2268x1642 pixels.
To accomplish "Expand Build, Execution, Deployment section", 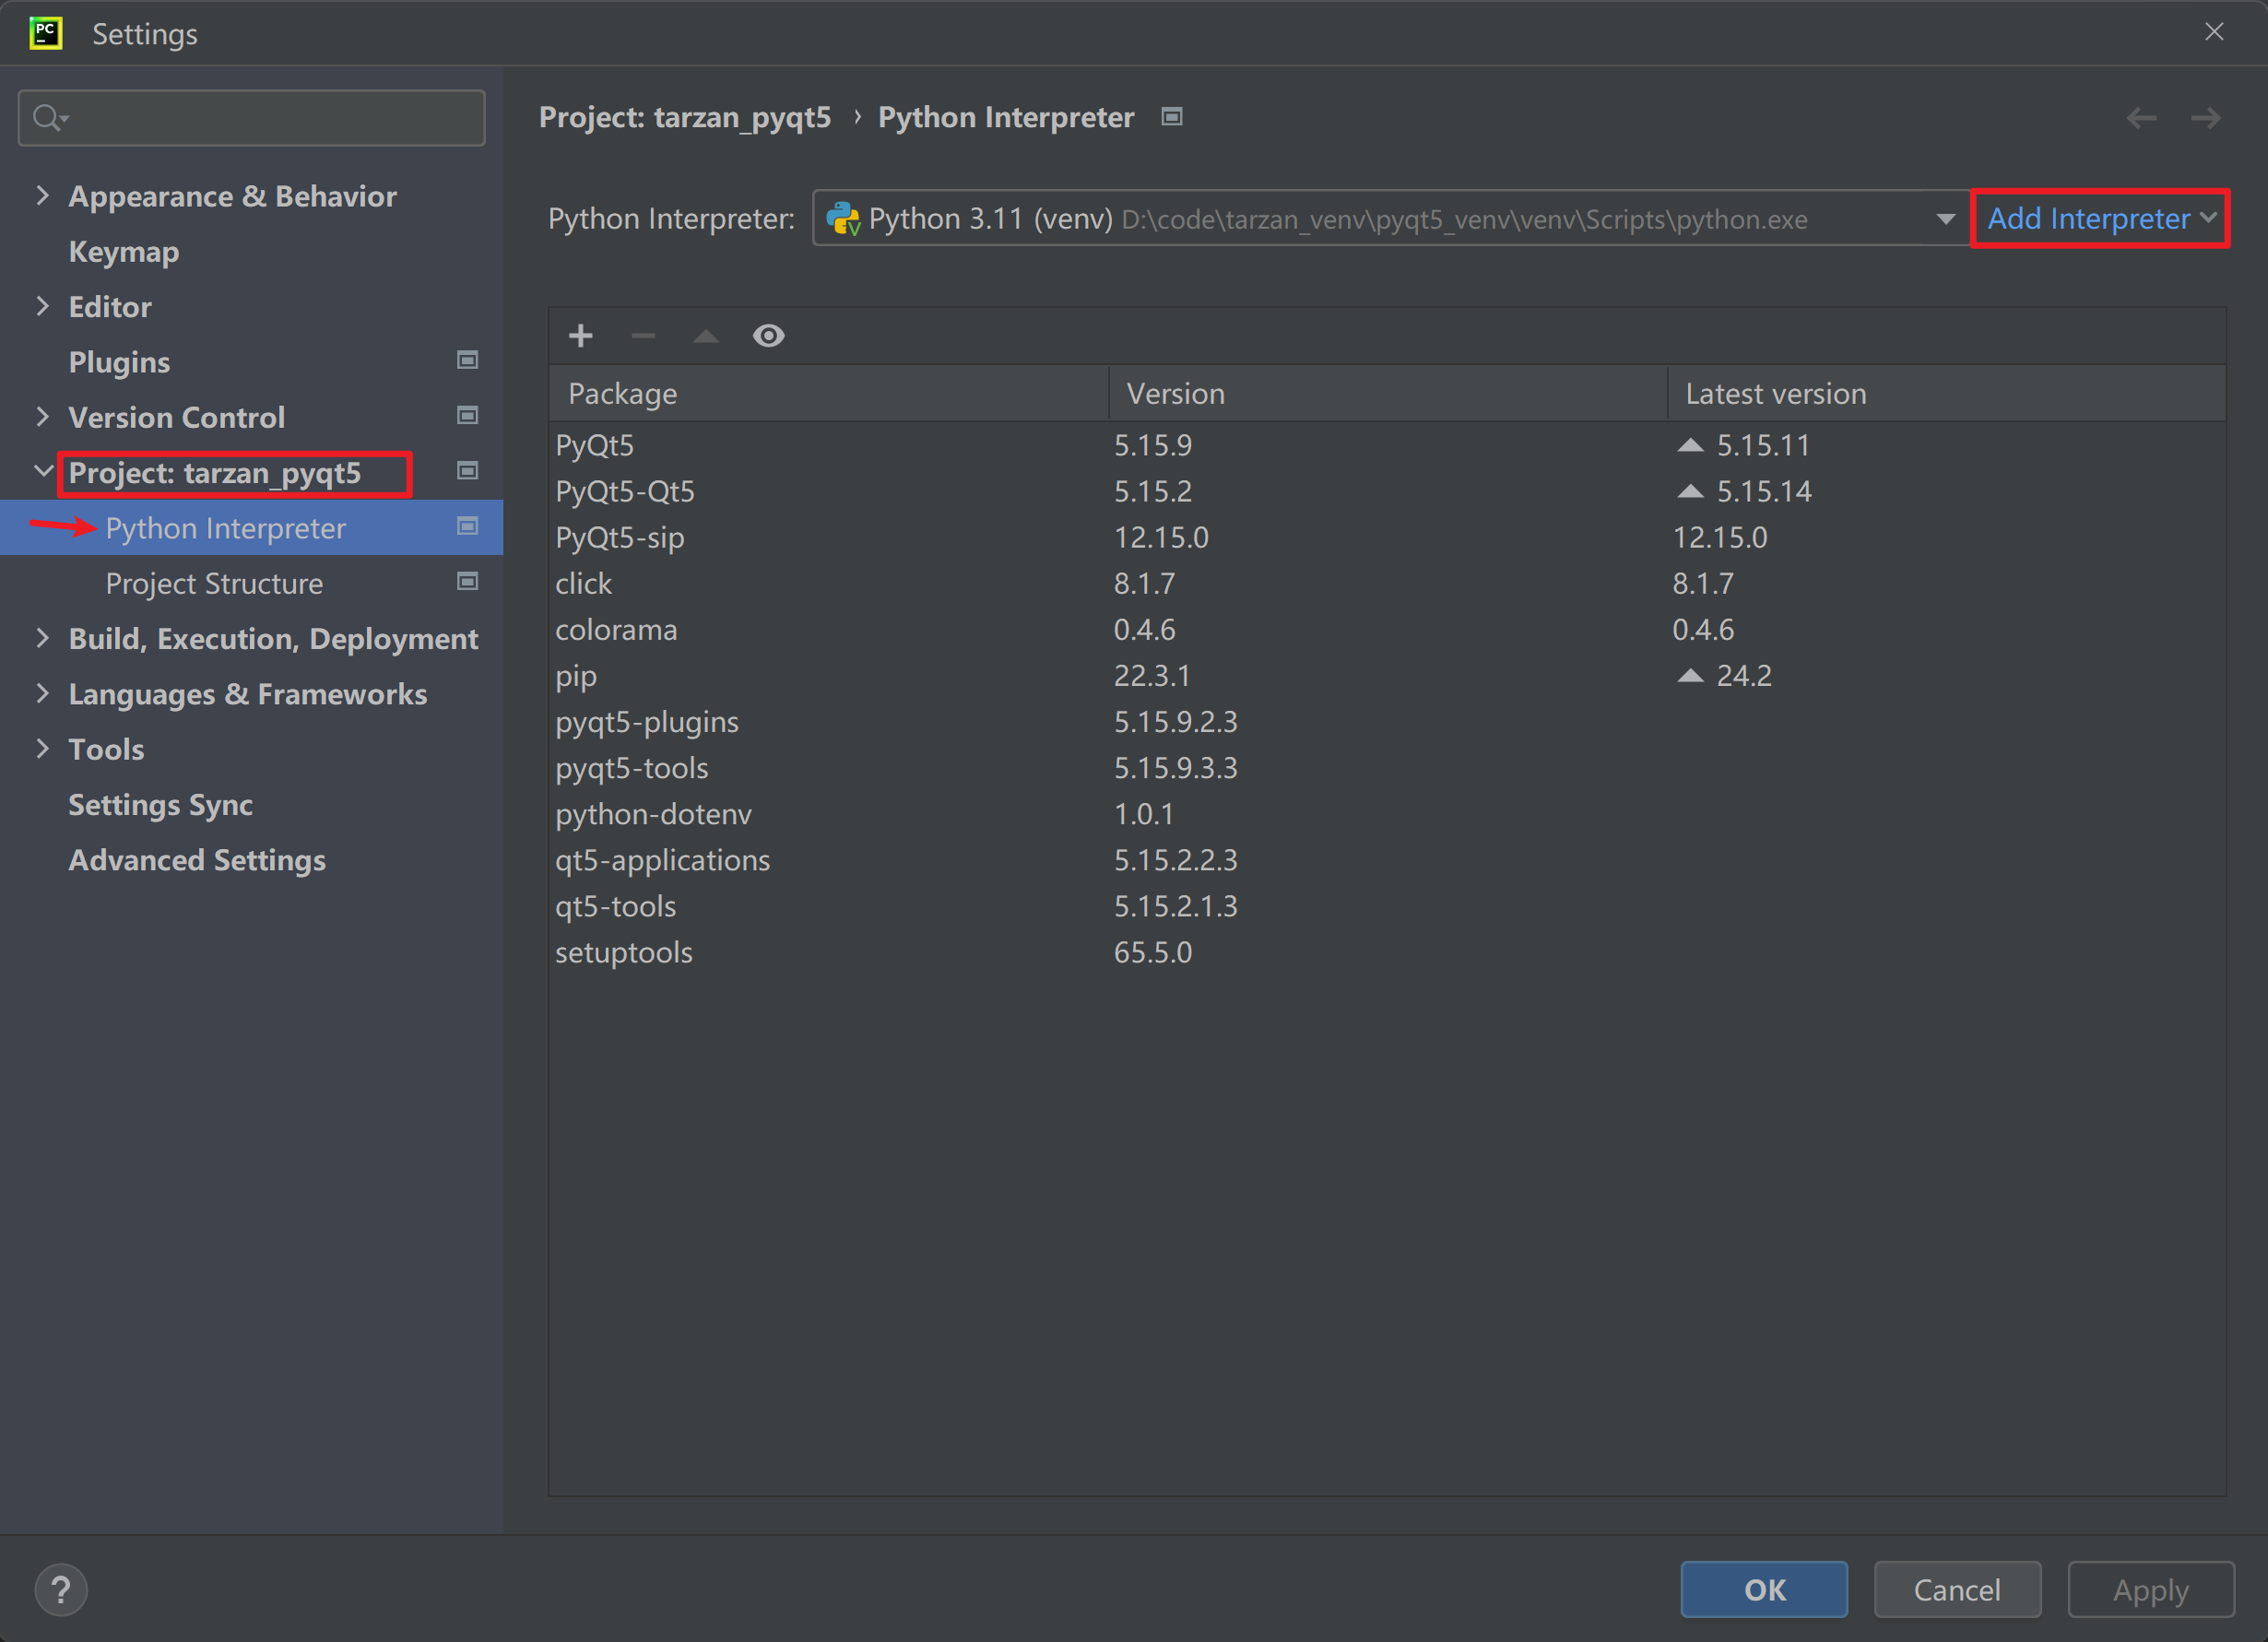I will pyautogui.click(x=42, y=638).
